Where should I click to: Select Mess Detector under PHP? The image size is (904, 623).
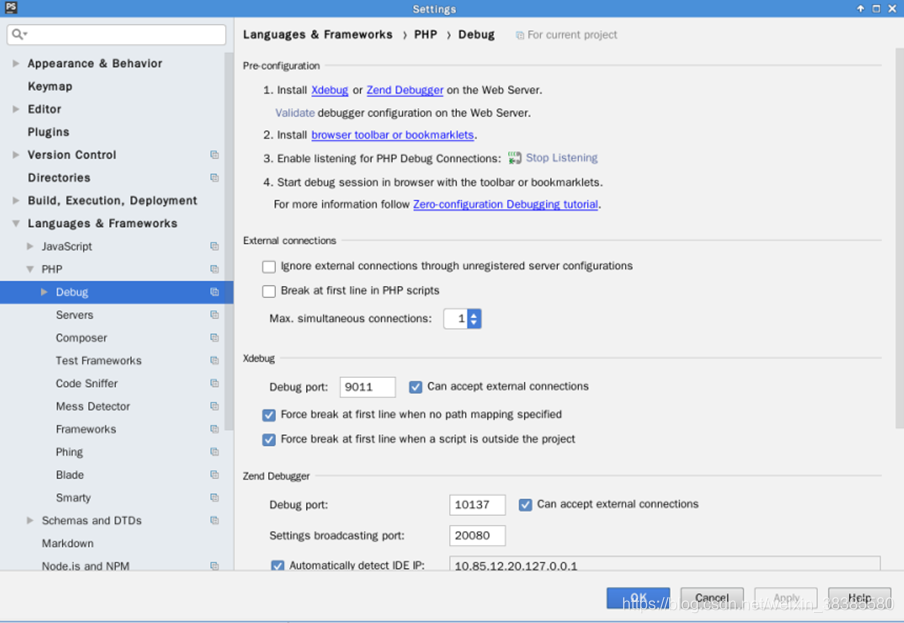pyautogui.click(x=93, y=406)
